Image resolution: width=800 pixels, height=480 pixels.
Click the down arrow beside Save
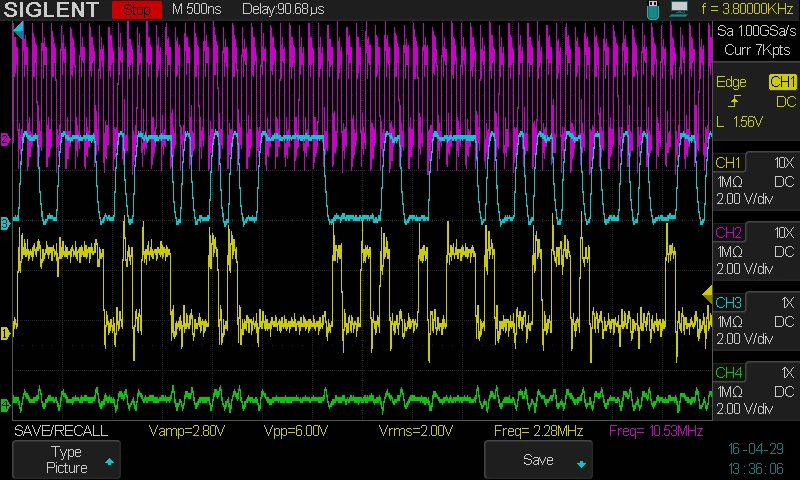(581, 464)
